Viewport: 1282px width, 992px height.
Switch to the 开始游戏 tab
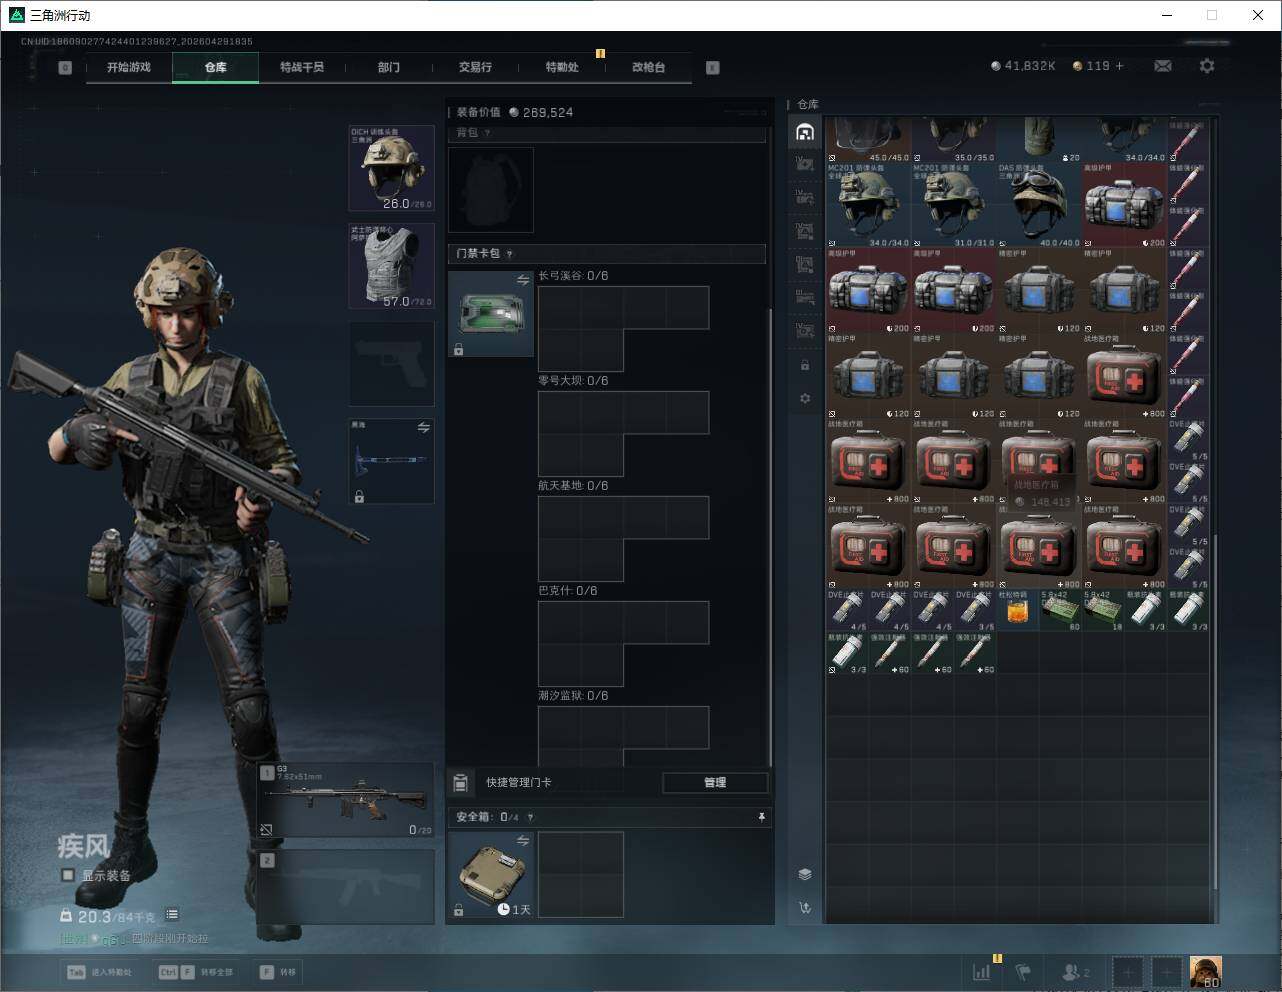pos(129,67)
